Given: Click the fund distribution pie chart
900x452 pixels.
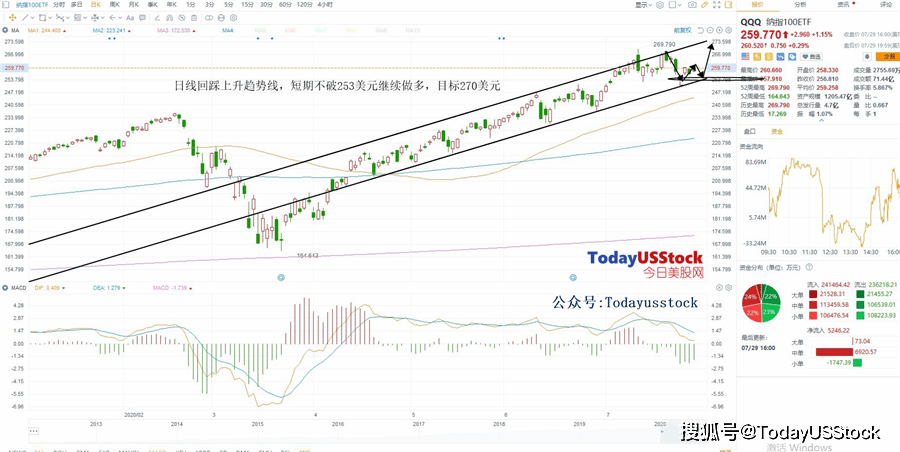Looking at the screenshot, I should (x=761, y=303).
